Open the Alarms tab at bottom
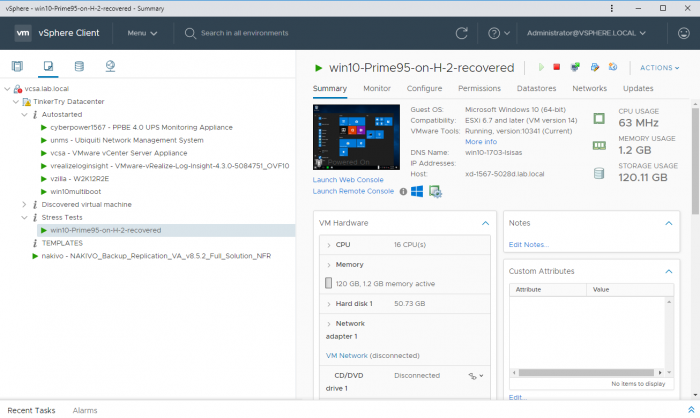The width and height of the screenshot is (700, 418). pos(85,410)
